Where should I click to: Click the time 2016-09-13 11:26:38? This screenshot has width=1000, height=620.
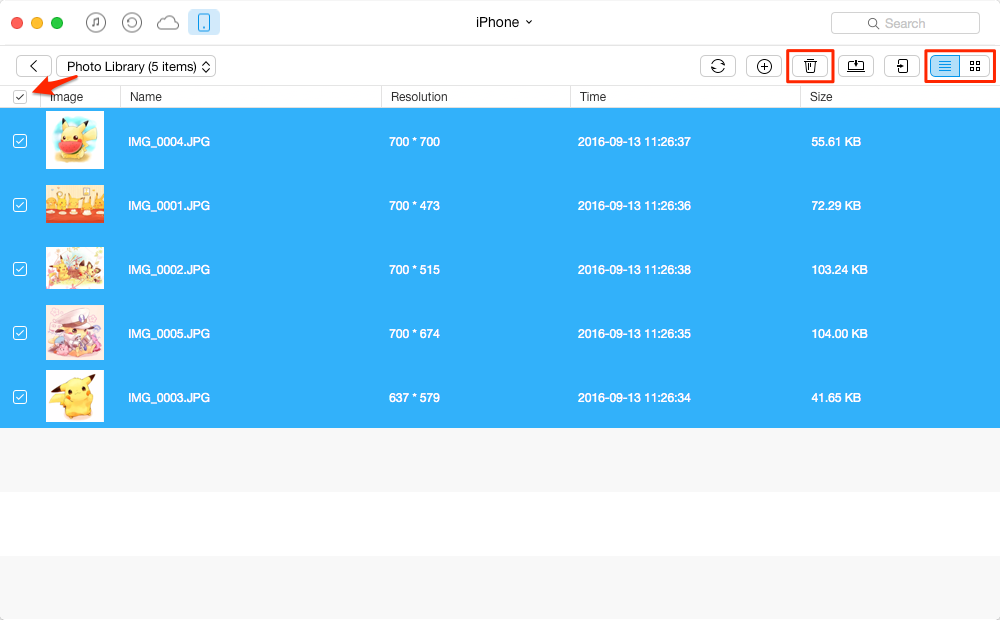[634, 270]
